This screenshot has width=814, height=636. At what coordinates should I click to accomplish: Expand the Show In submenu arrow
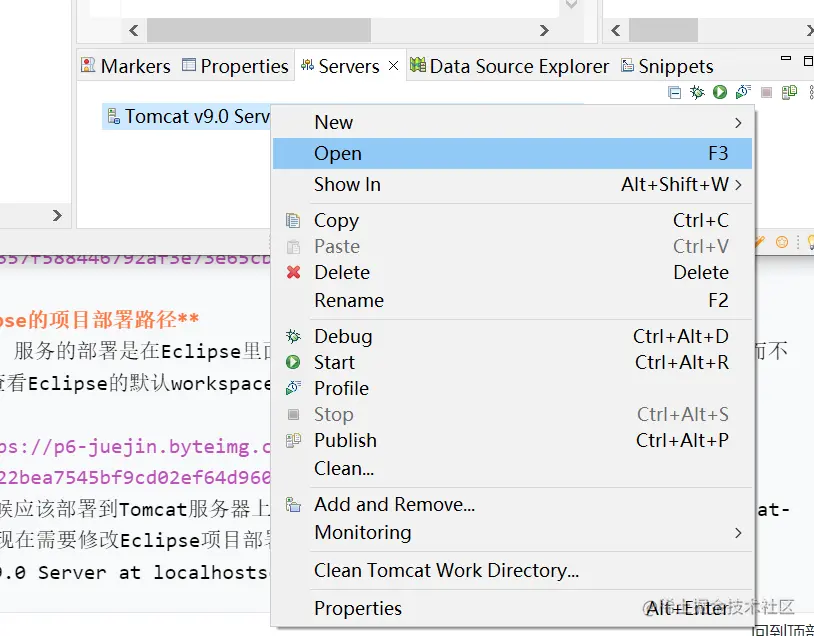coord(738,185)
